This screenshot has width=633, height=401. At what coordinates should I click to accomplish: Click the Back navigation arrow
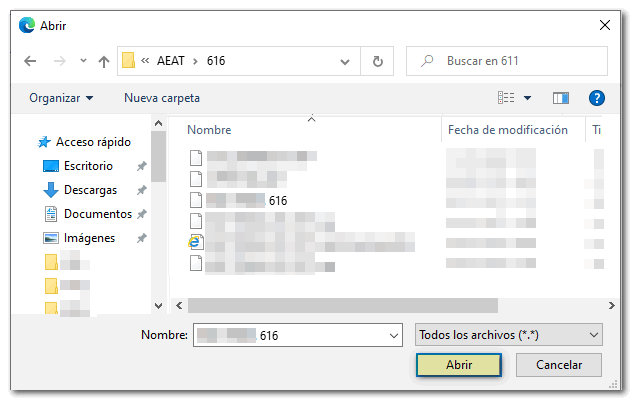(x=30, y=61)
